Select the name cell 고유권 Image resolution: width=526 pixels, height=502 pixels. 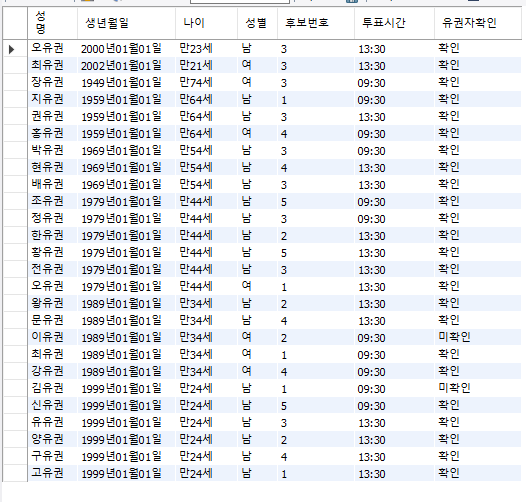point(53,474)
